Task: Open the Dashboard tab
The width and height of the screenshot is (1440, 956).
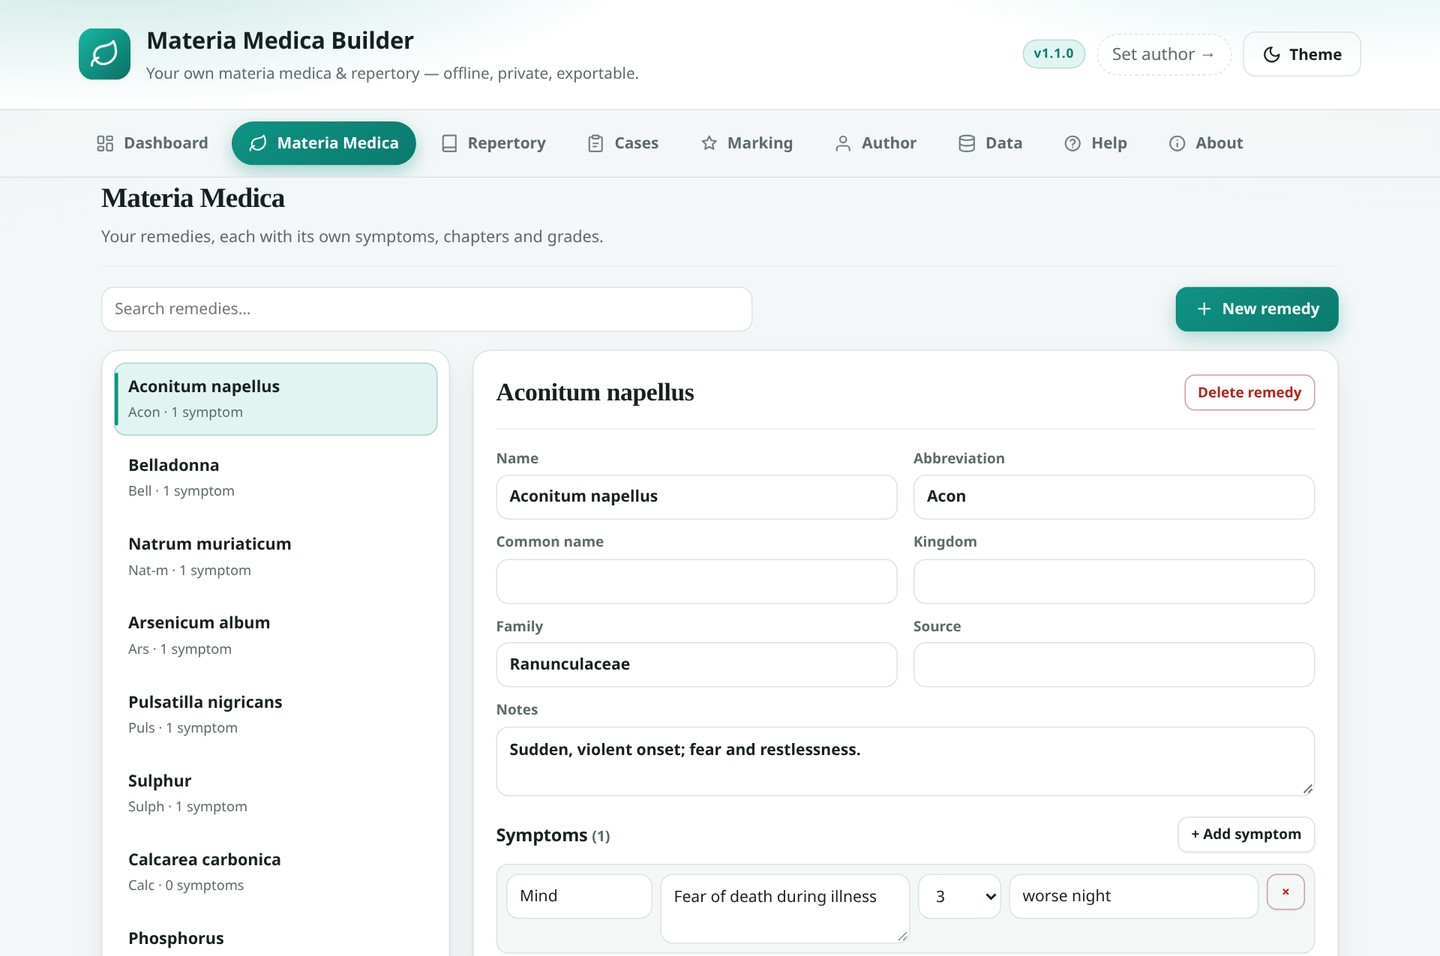Action: click(x=152, y=144)
